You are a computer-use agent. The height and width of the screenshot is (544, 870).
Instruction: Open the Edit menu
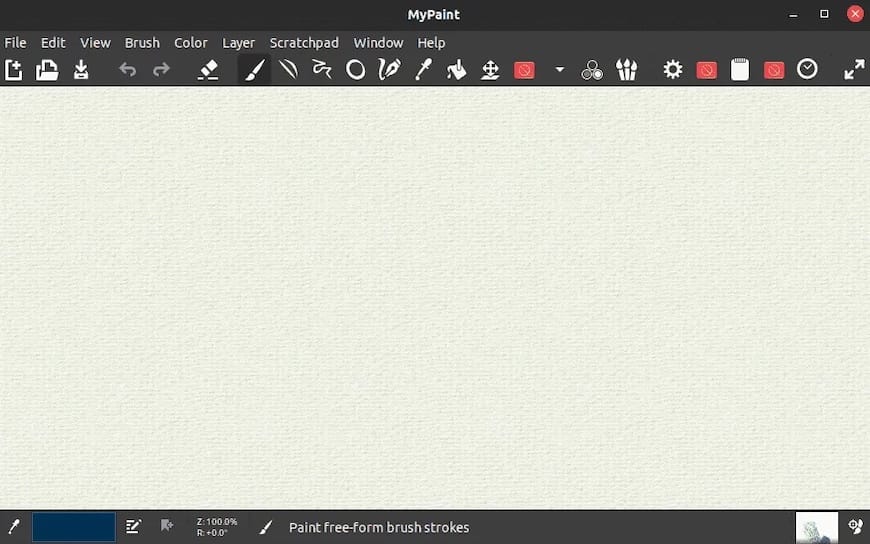pos(53,43)
